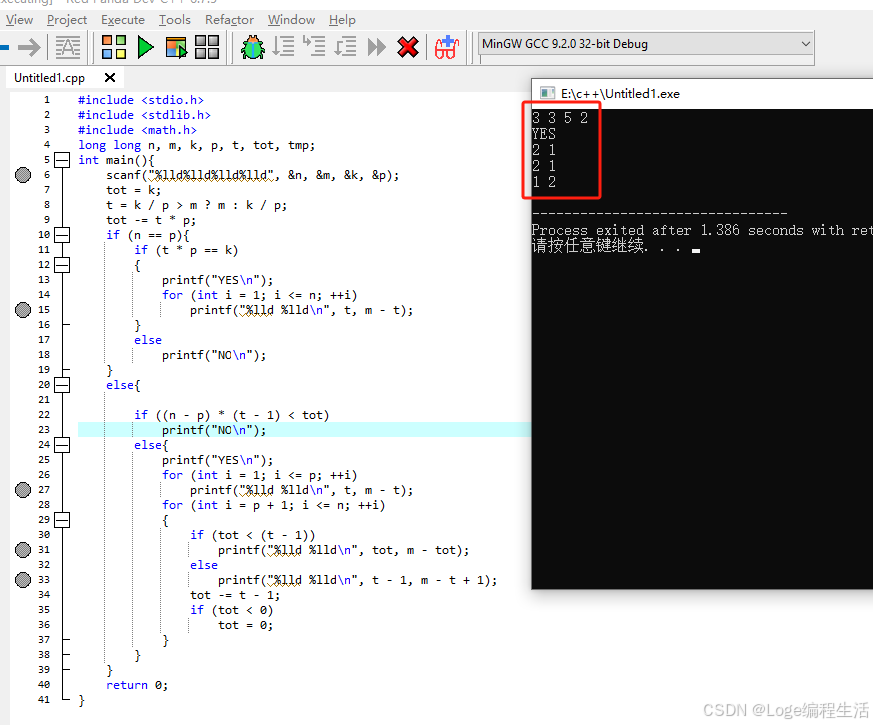This screenshot has height=725, width=873.
Task: Click the 'tot = 0;' line
Action: [246, 626]
